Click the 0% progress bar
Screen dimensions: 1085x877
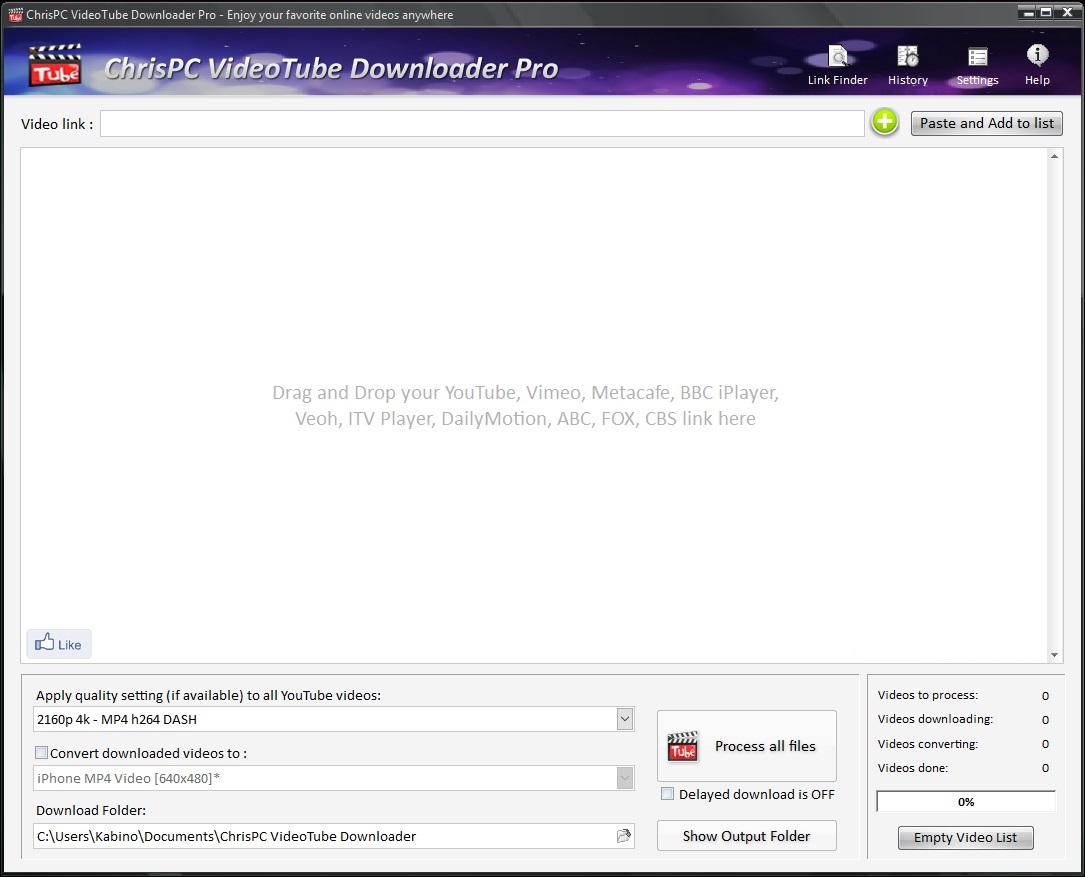click(966, 802)
